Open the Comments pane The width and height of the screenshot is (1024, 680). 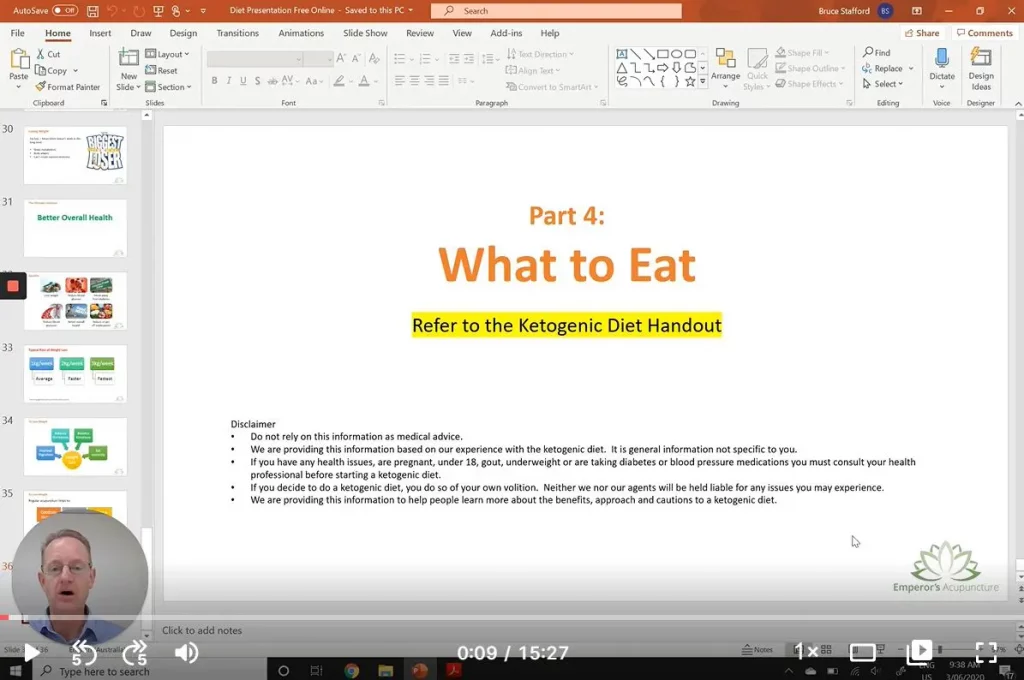pyautogui.click(x=984, y=33)
